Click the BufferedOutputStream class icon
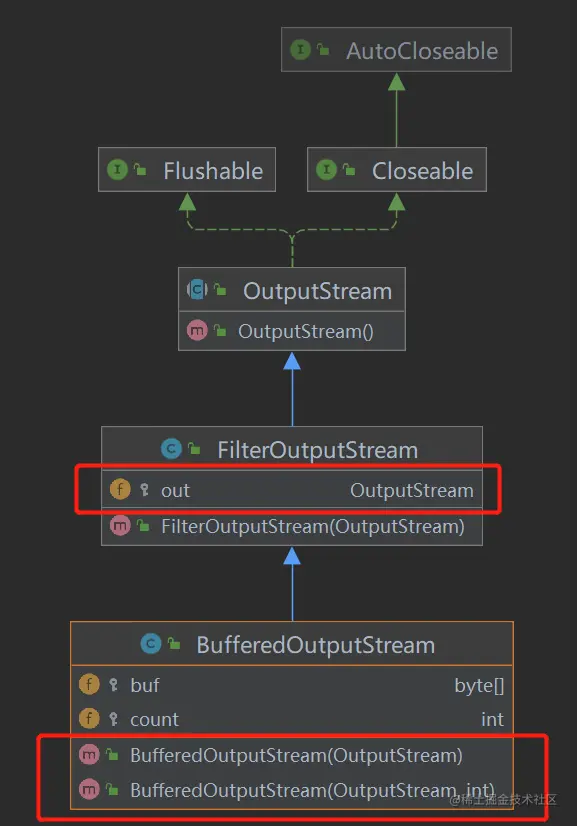Screen dimensions: 577x826 151,644
